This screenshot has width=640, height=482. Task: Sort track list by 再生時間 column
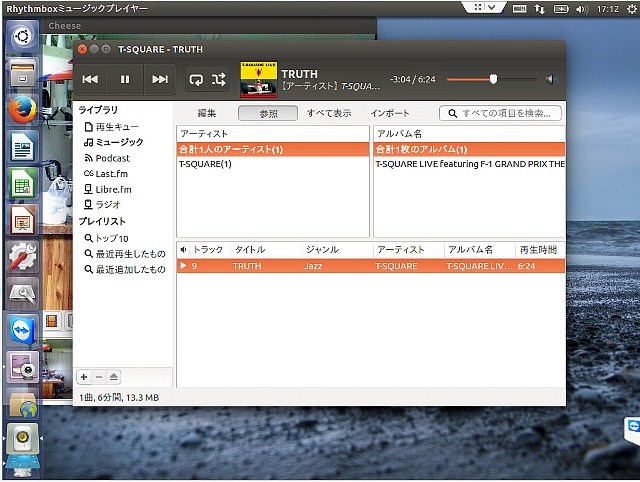(x=540, y=250)
